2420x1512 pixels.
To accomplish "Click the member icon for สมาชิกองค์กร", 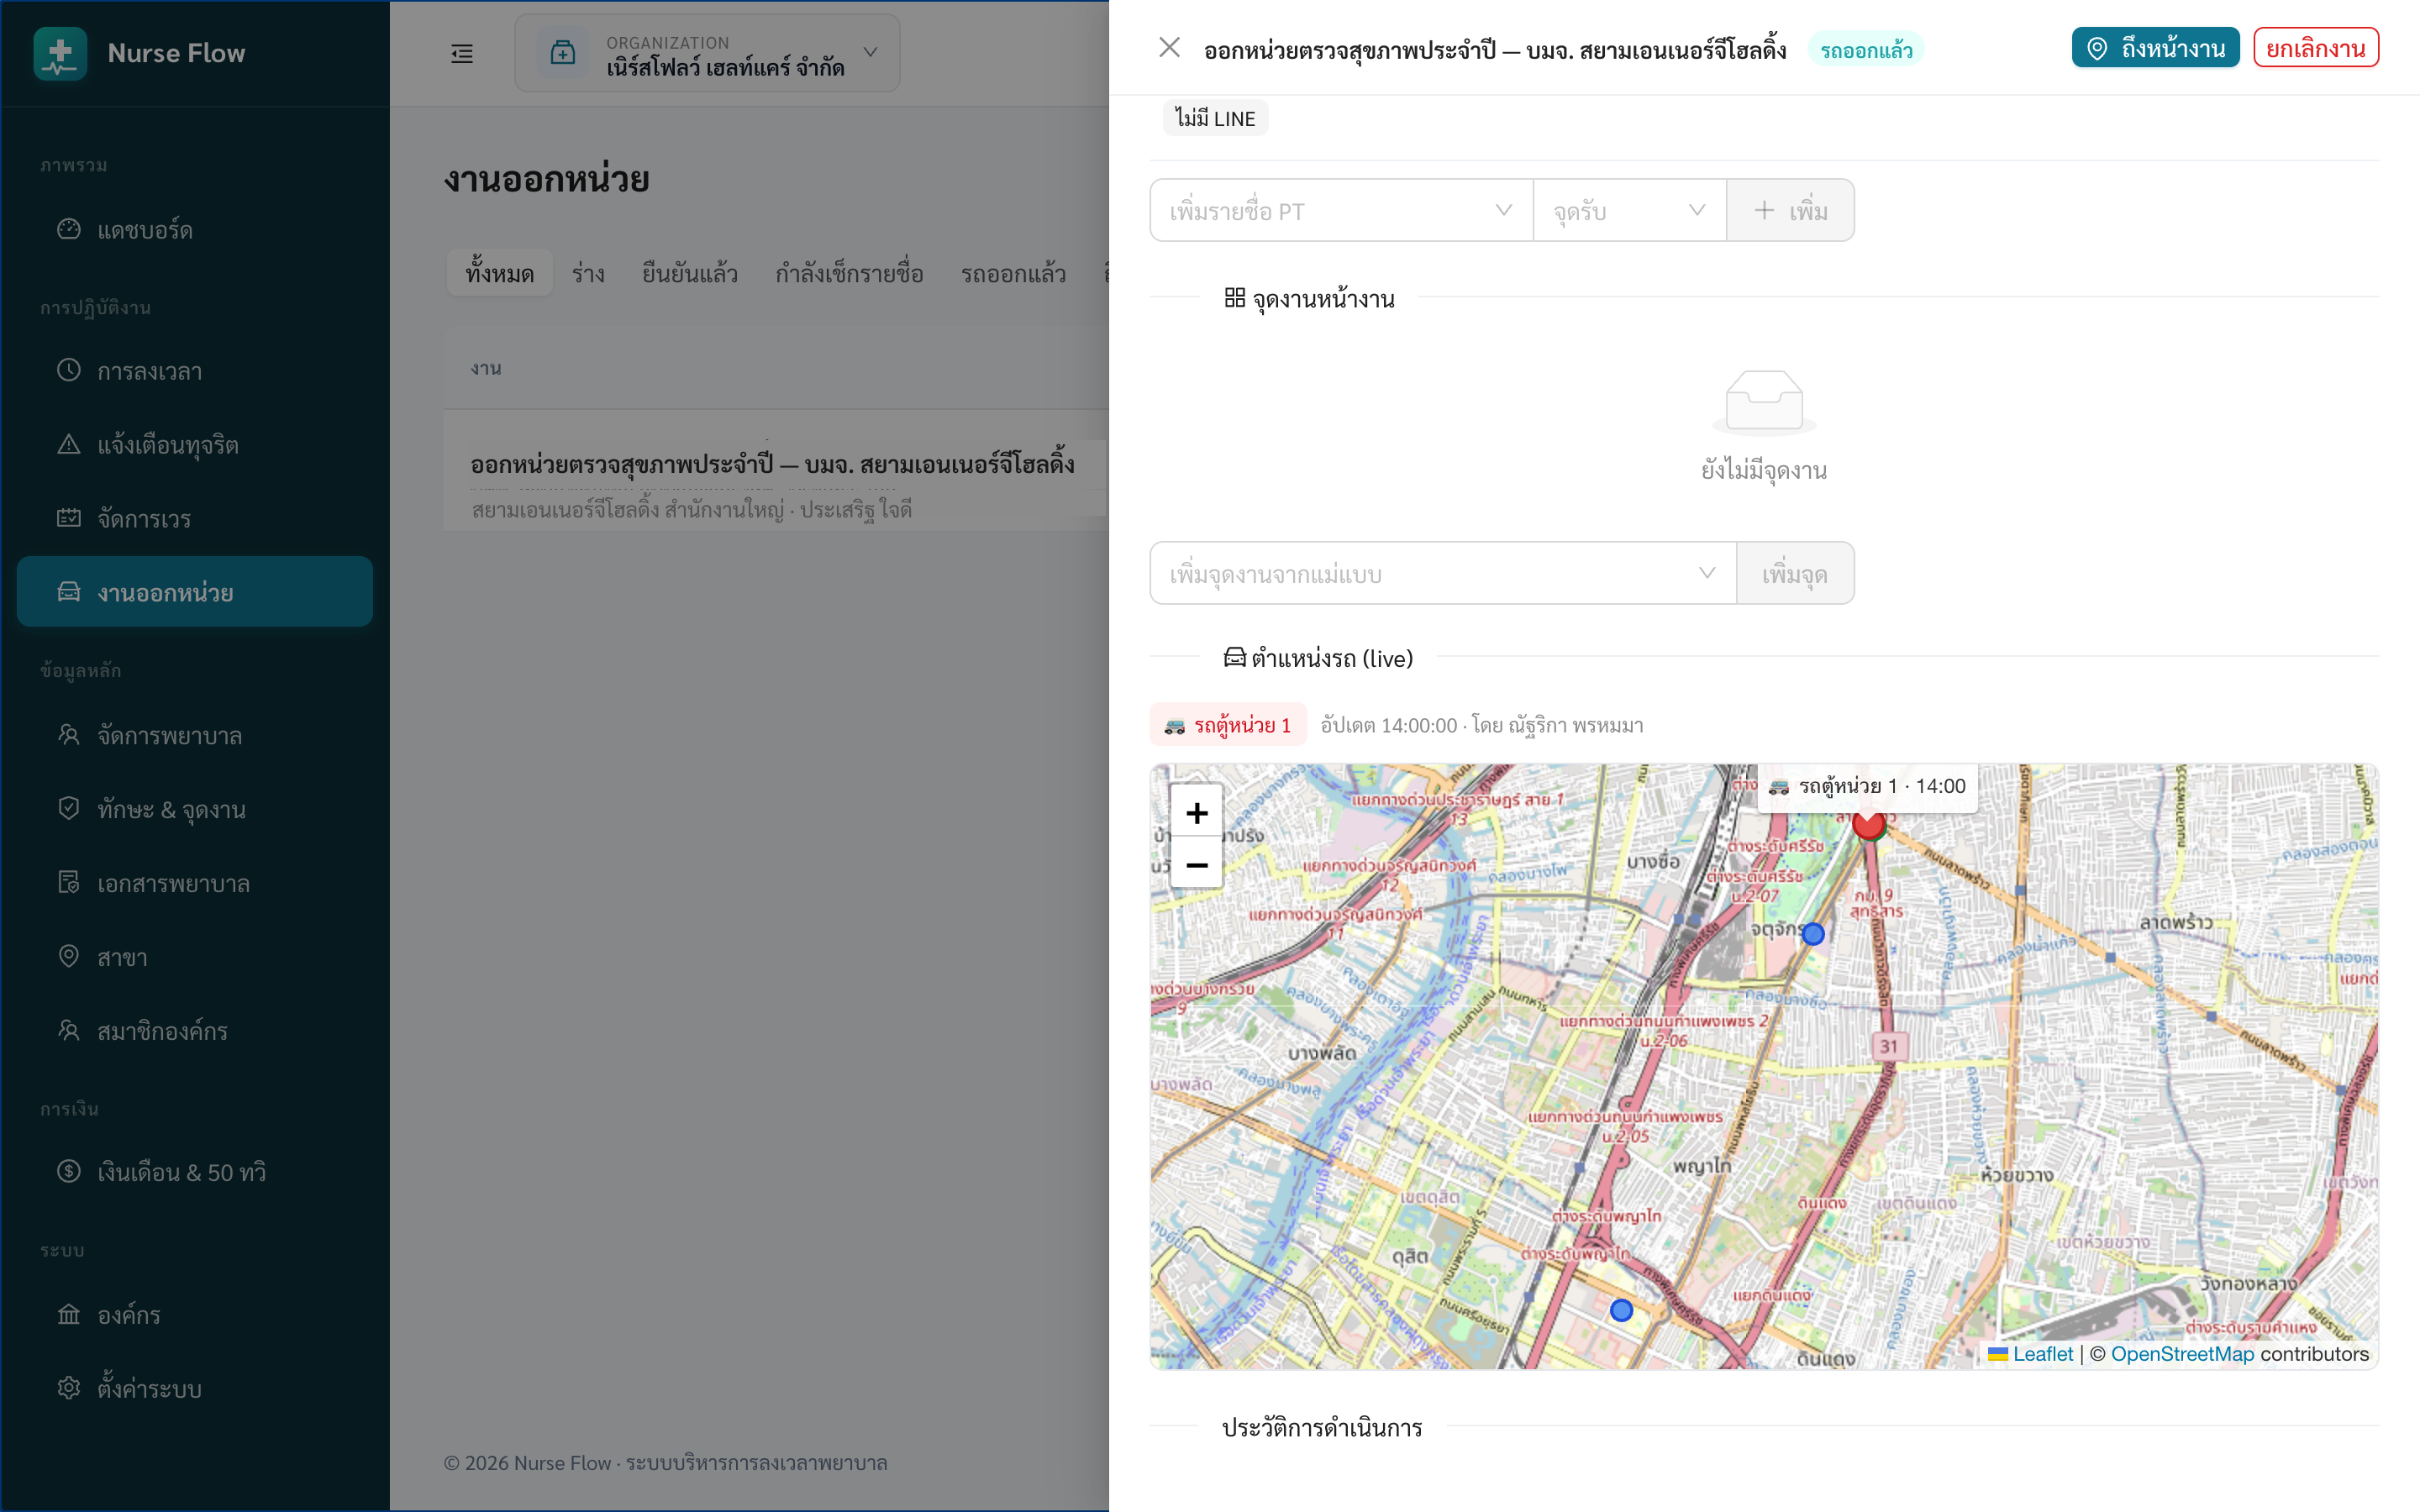I will (x=69, y=1030).
